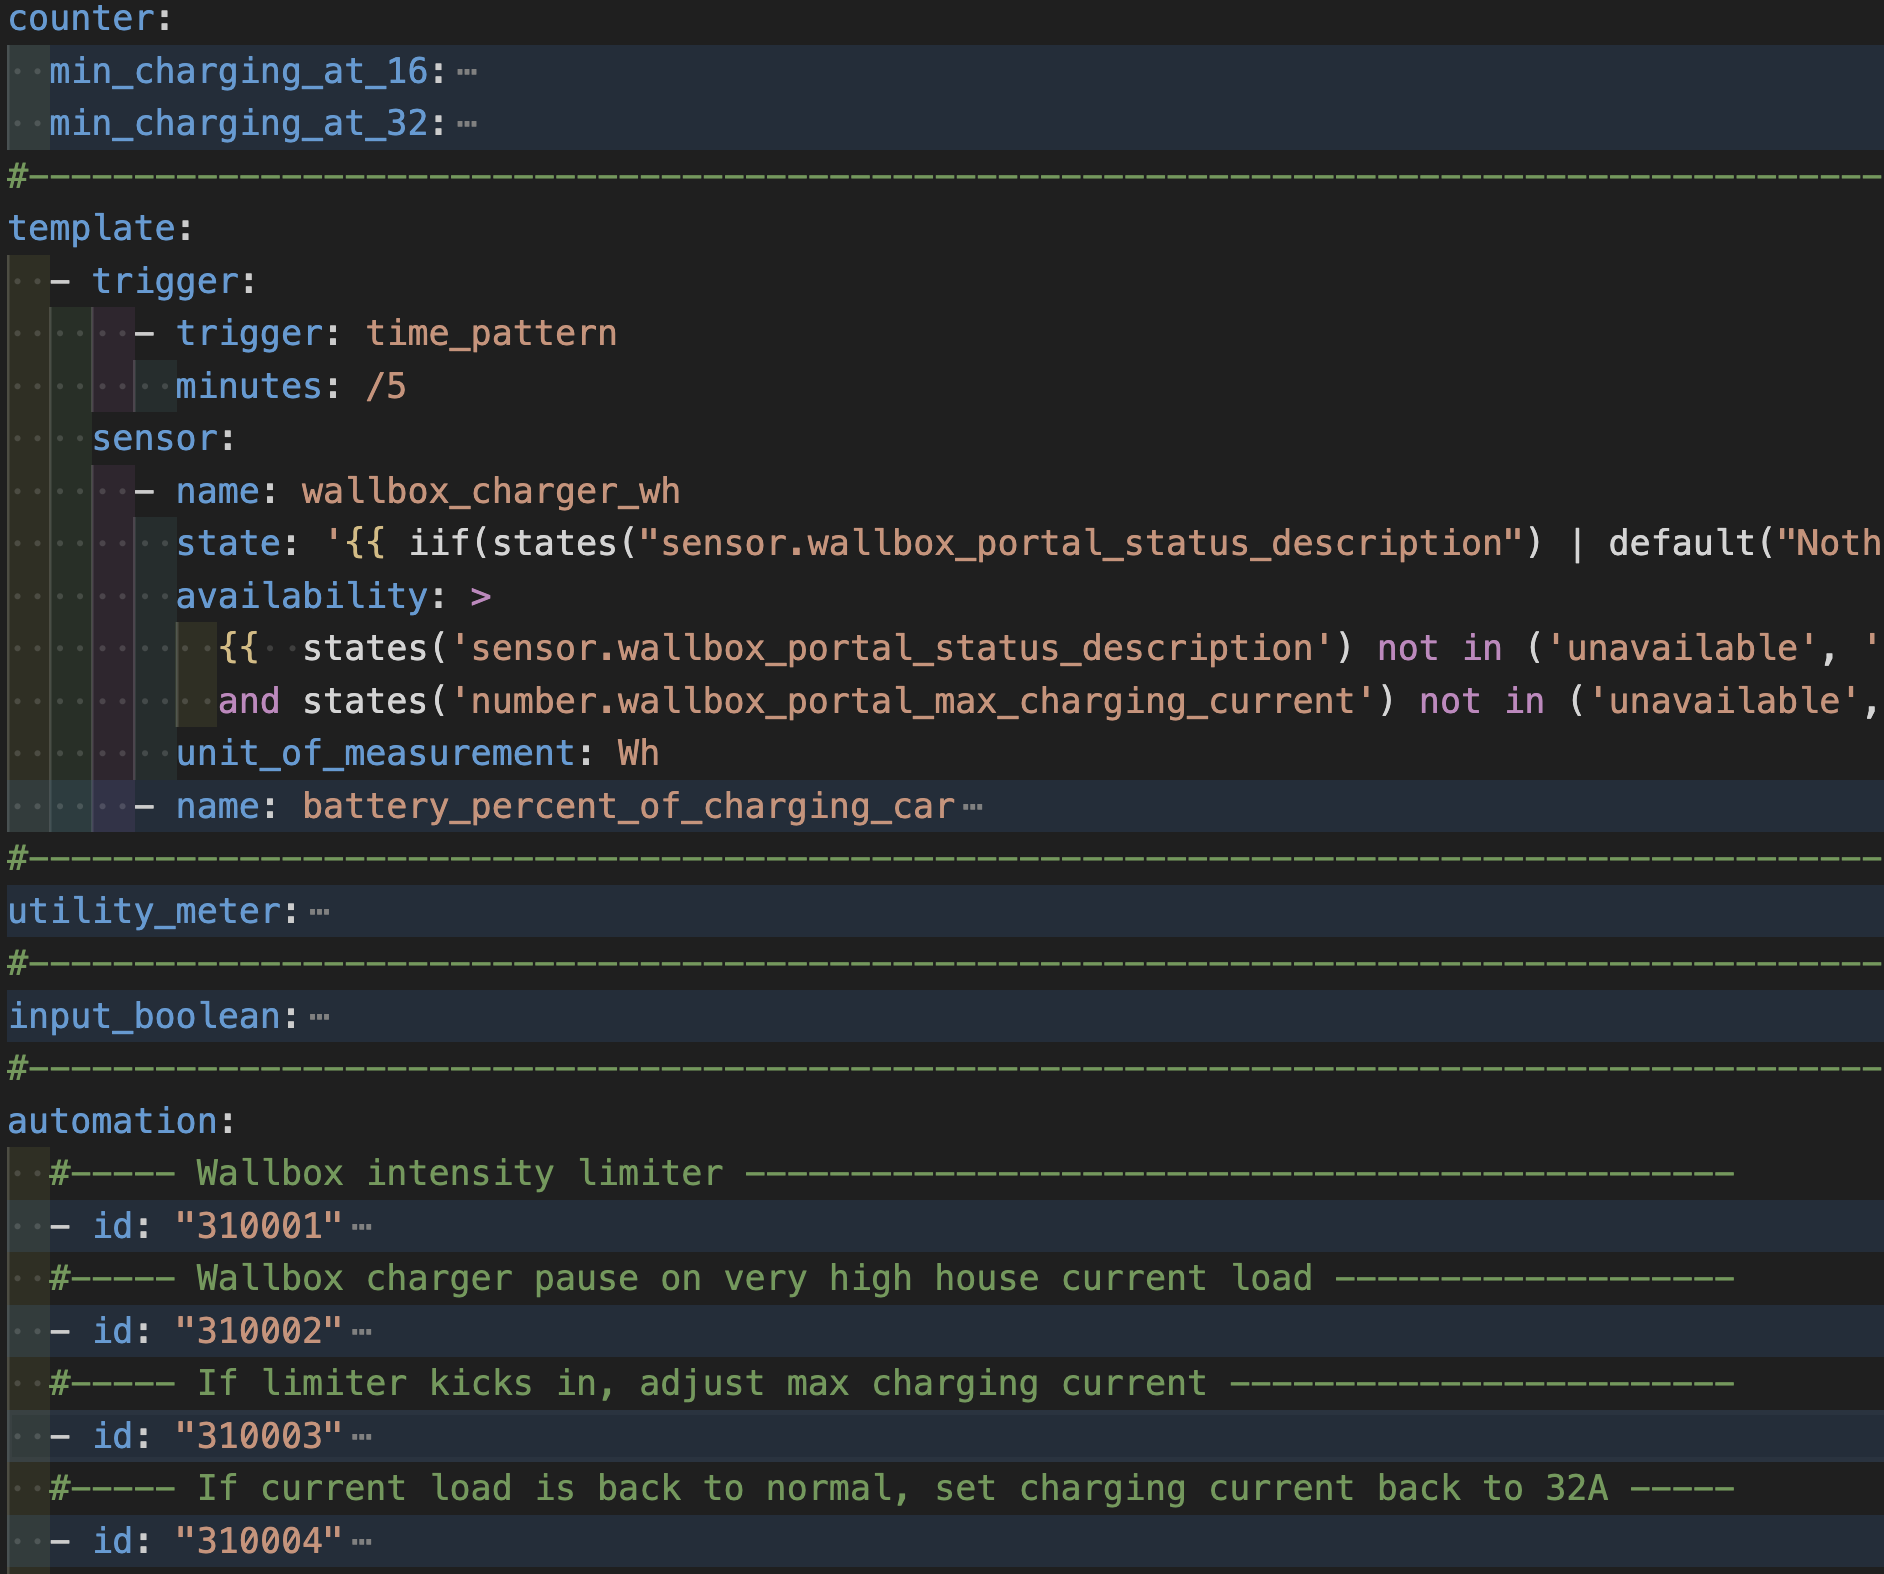Click the wallbox_charger_wh sensor name
Screen dimensions: 1884x1574
[x=490, y=491]
